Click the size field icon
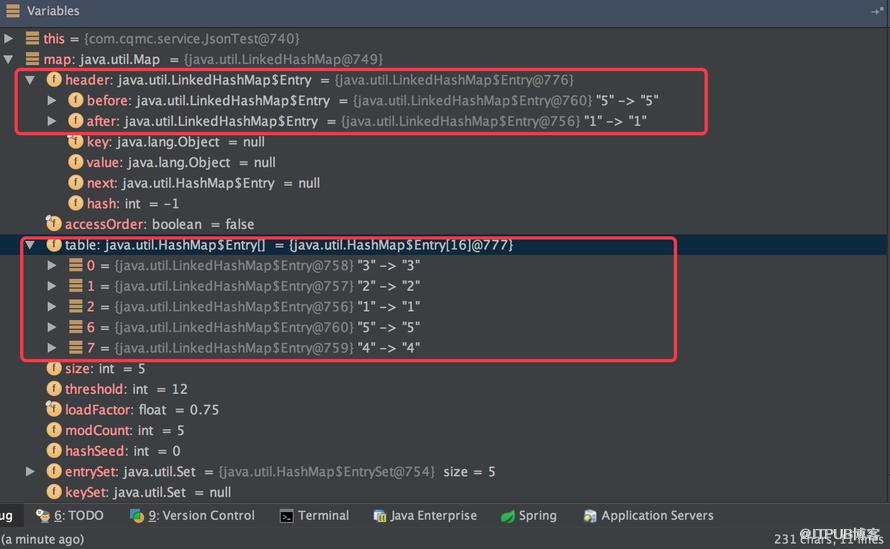 [54, 368]
